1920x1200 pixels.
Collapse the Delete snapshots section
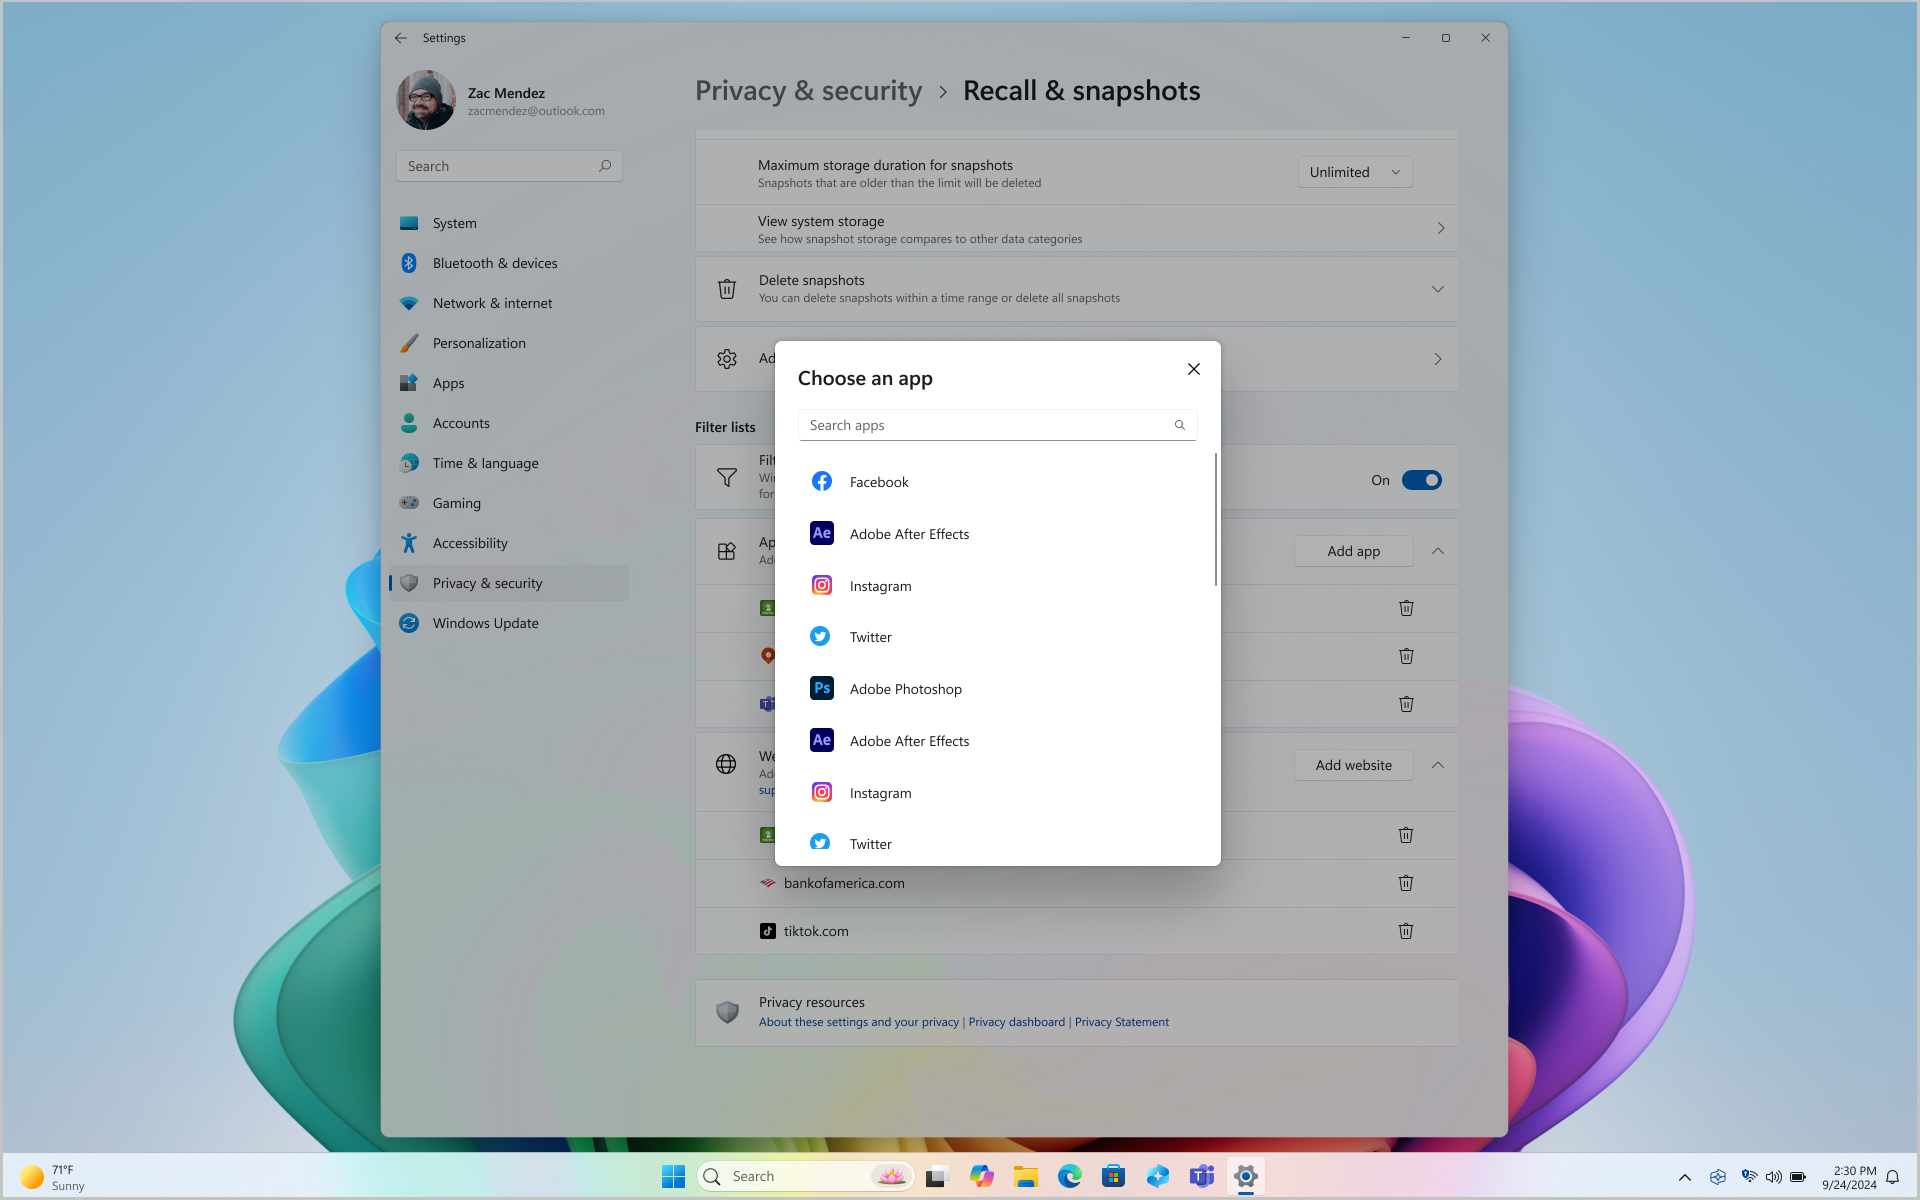1438,289
